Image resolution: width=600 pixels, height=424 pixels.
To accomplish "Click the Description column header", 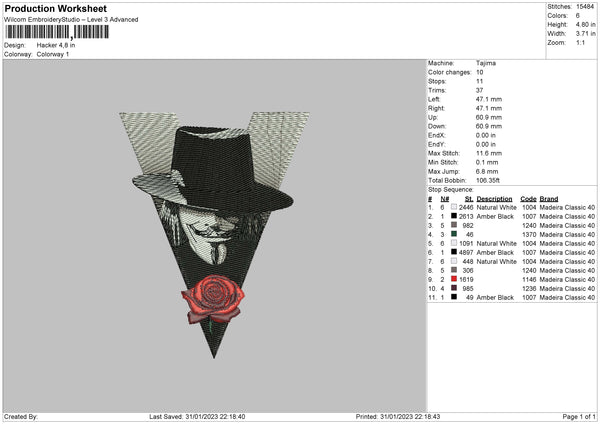I will click(x=494, y=199).
